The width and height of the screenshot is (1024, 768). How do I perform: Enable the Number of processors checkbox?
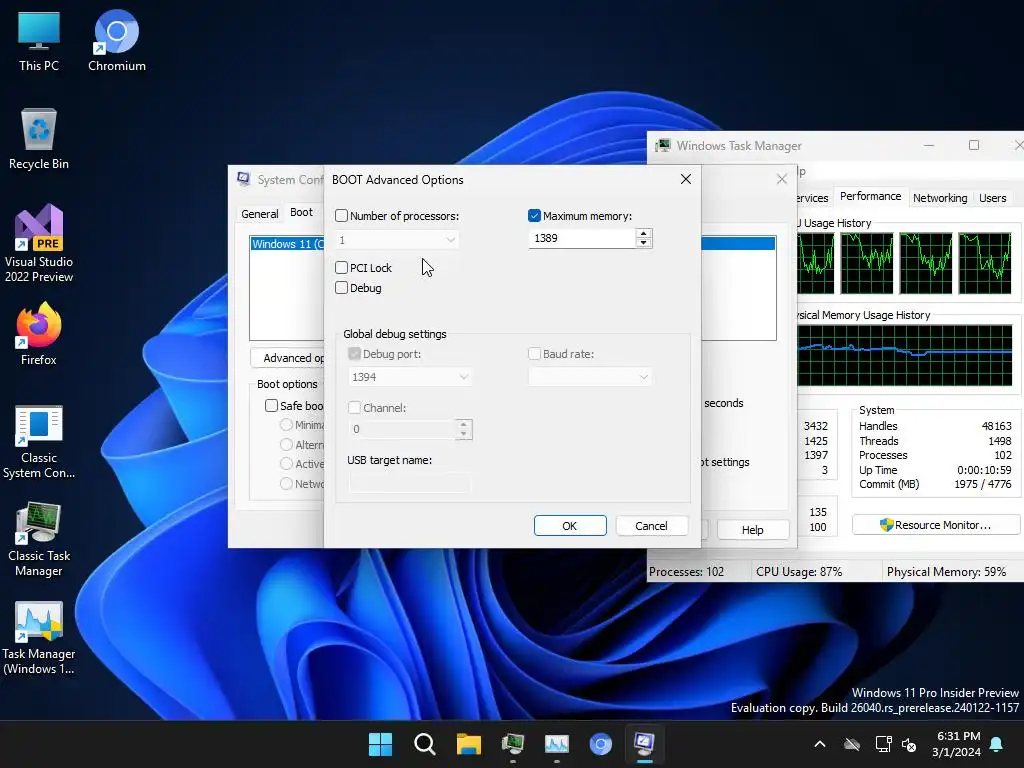[341, 216]
